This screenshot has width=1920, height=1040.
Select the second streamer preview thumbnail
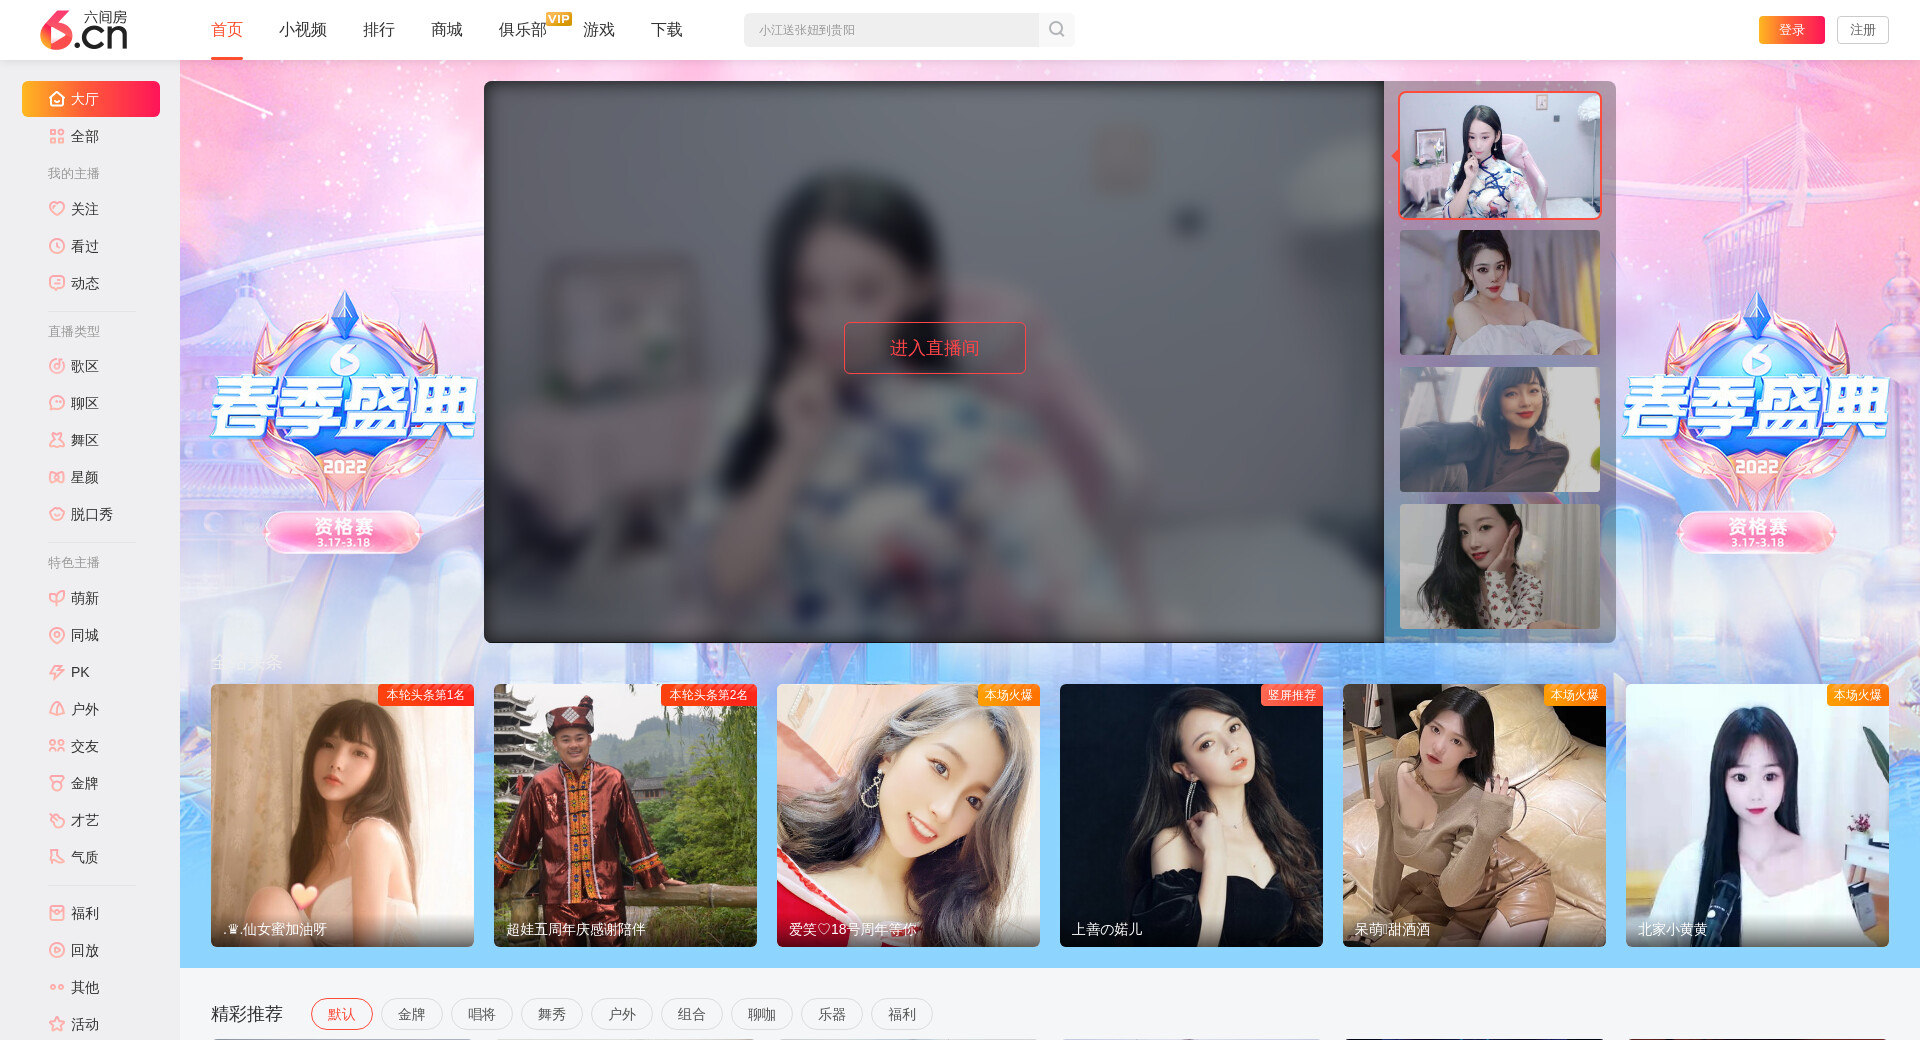(x=1499, y=293)
